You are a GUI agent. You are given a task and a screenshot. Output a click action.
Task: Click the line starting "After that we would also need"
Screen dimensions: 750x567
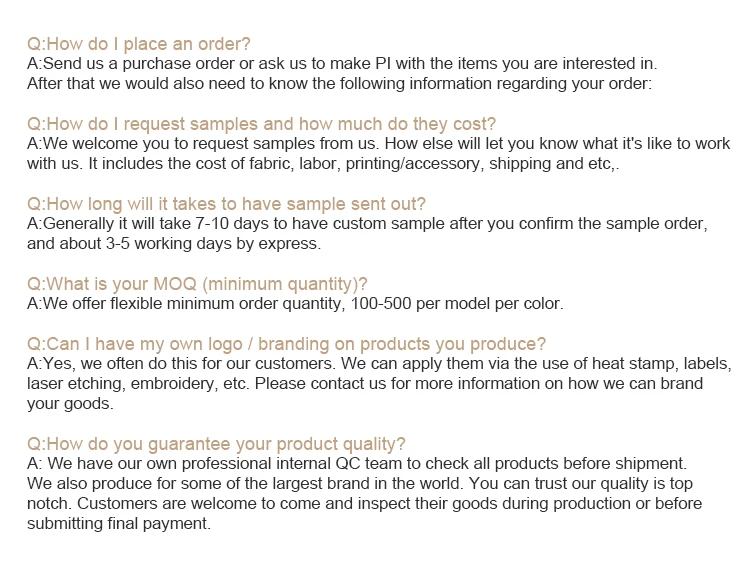click(x=339, y=84)
